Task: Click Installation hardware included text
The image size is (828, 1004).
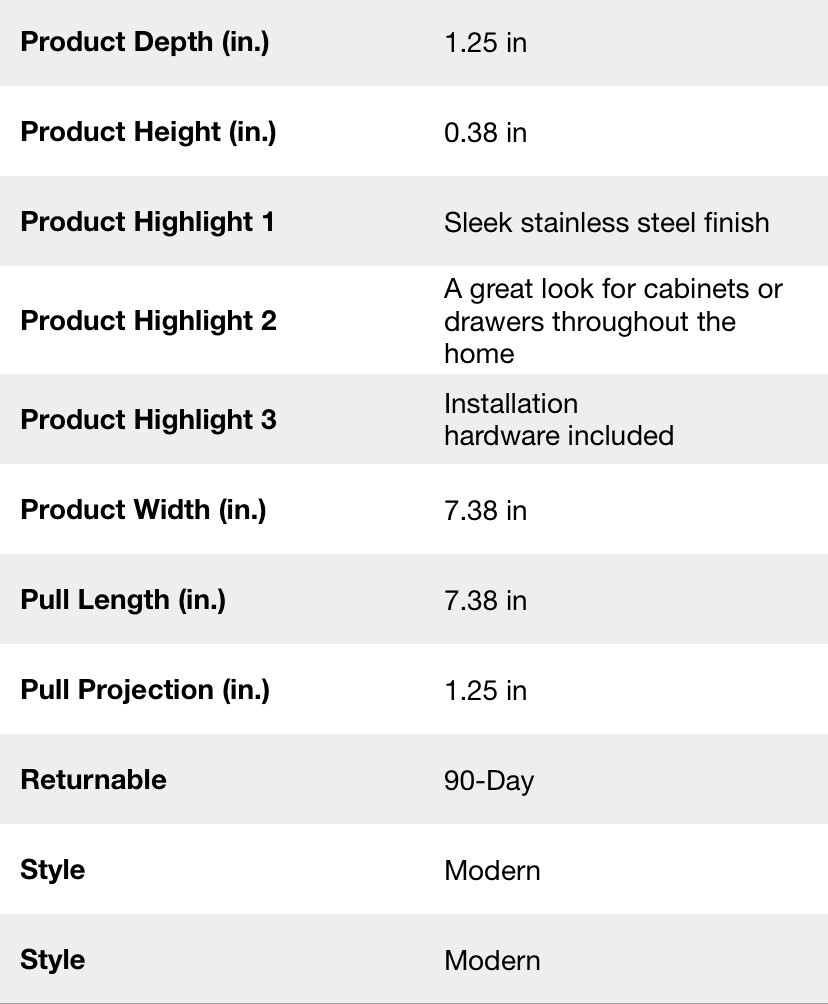Action: coord(558,419)
